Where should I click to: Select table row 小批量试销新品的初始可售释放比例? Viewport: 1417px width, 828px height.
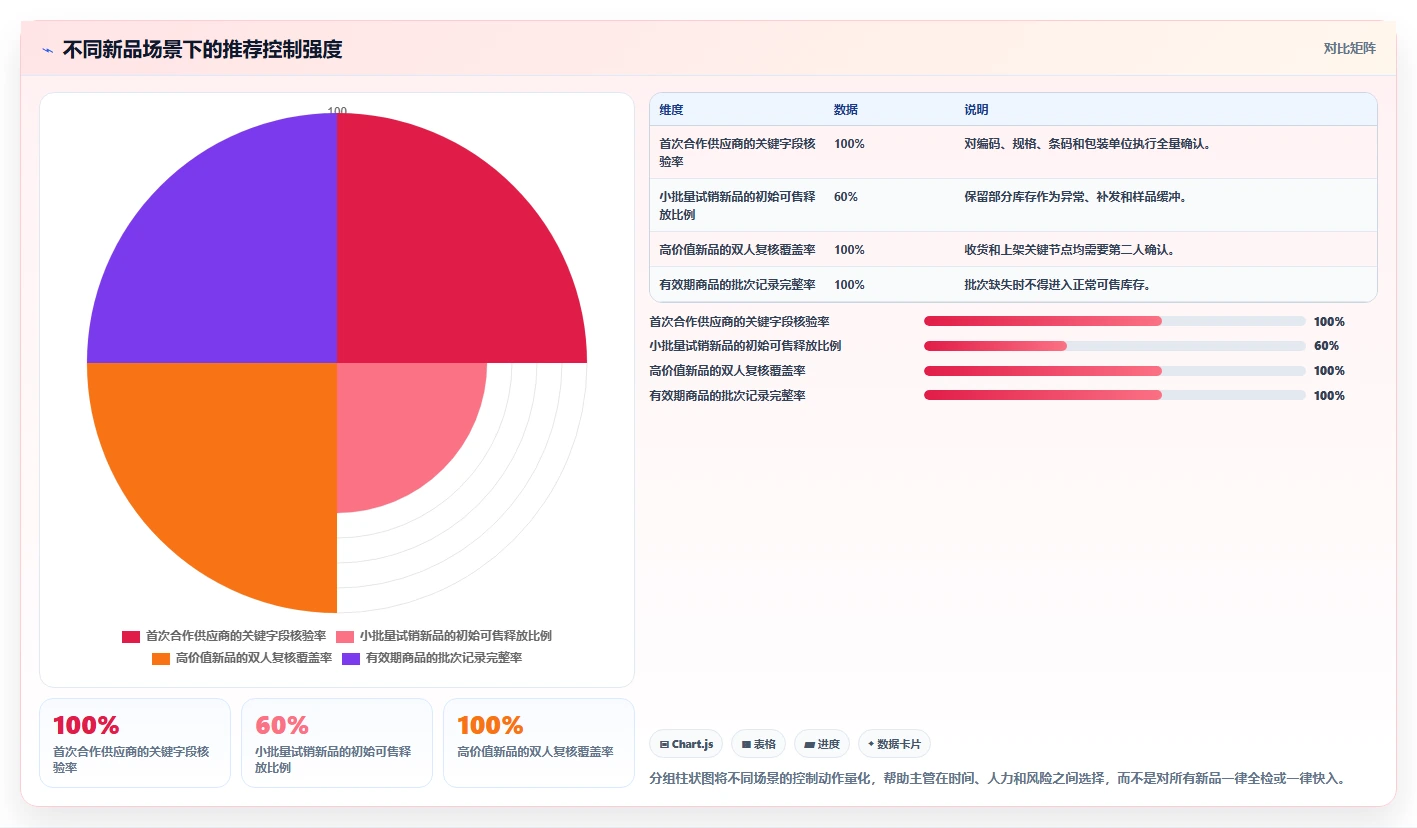pyautogui.click(x=1013, y=205)
